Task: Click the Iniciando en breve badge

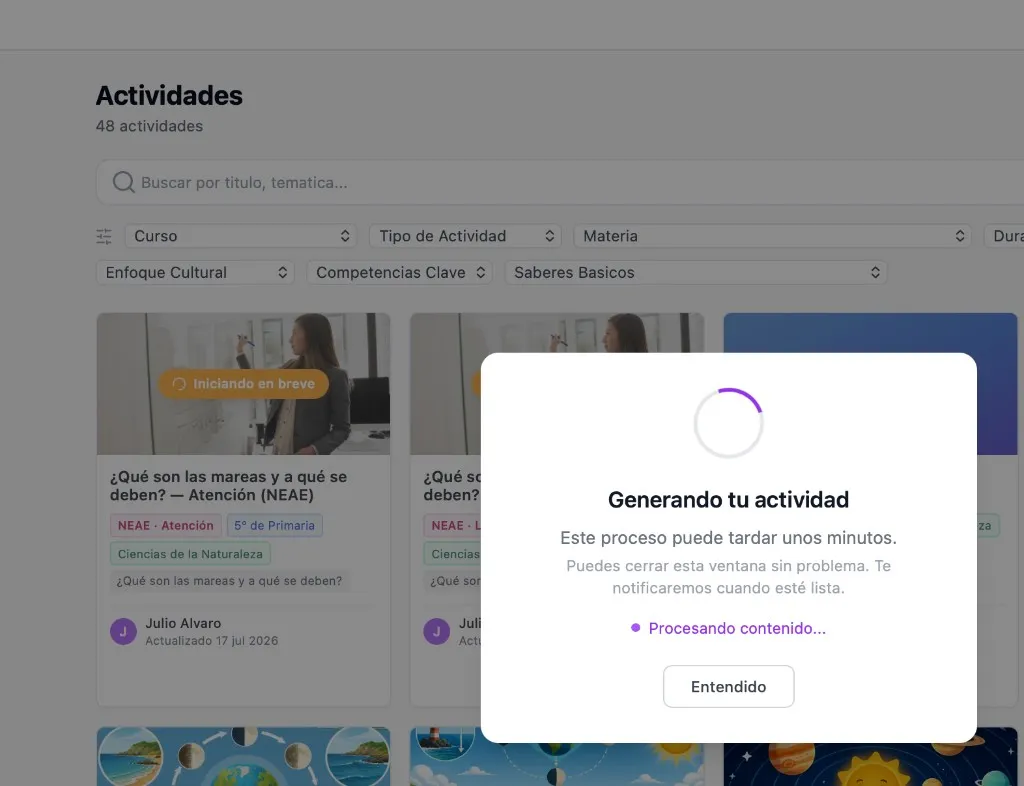Action: 244,384
